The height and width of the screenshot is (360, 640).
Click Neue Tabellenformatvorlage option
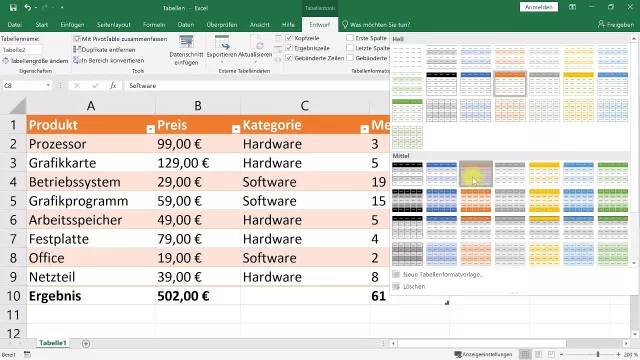pos(443,275)
